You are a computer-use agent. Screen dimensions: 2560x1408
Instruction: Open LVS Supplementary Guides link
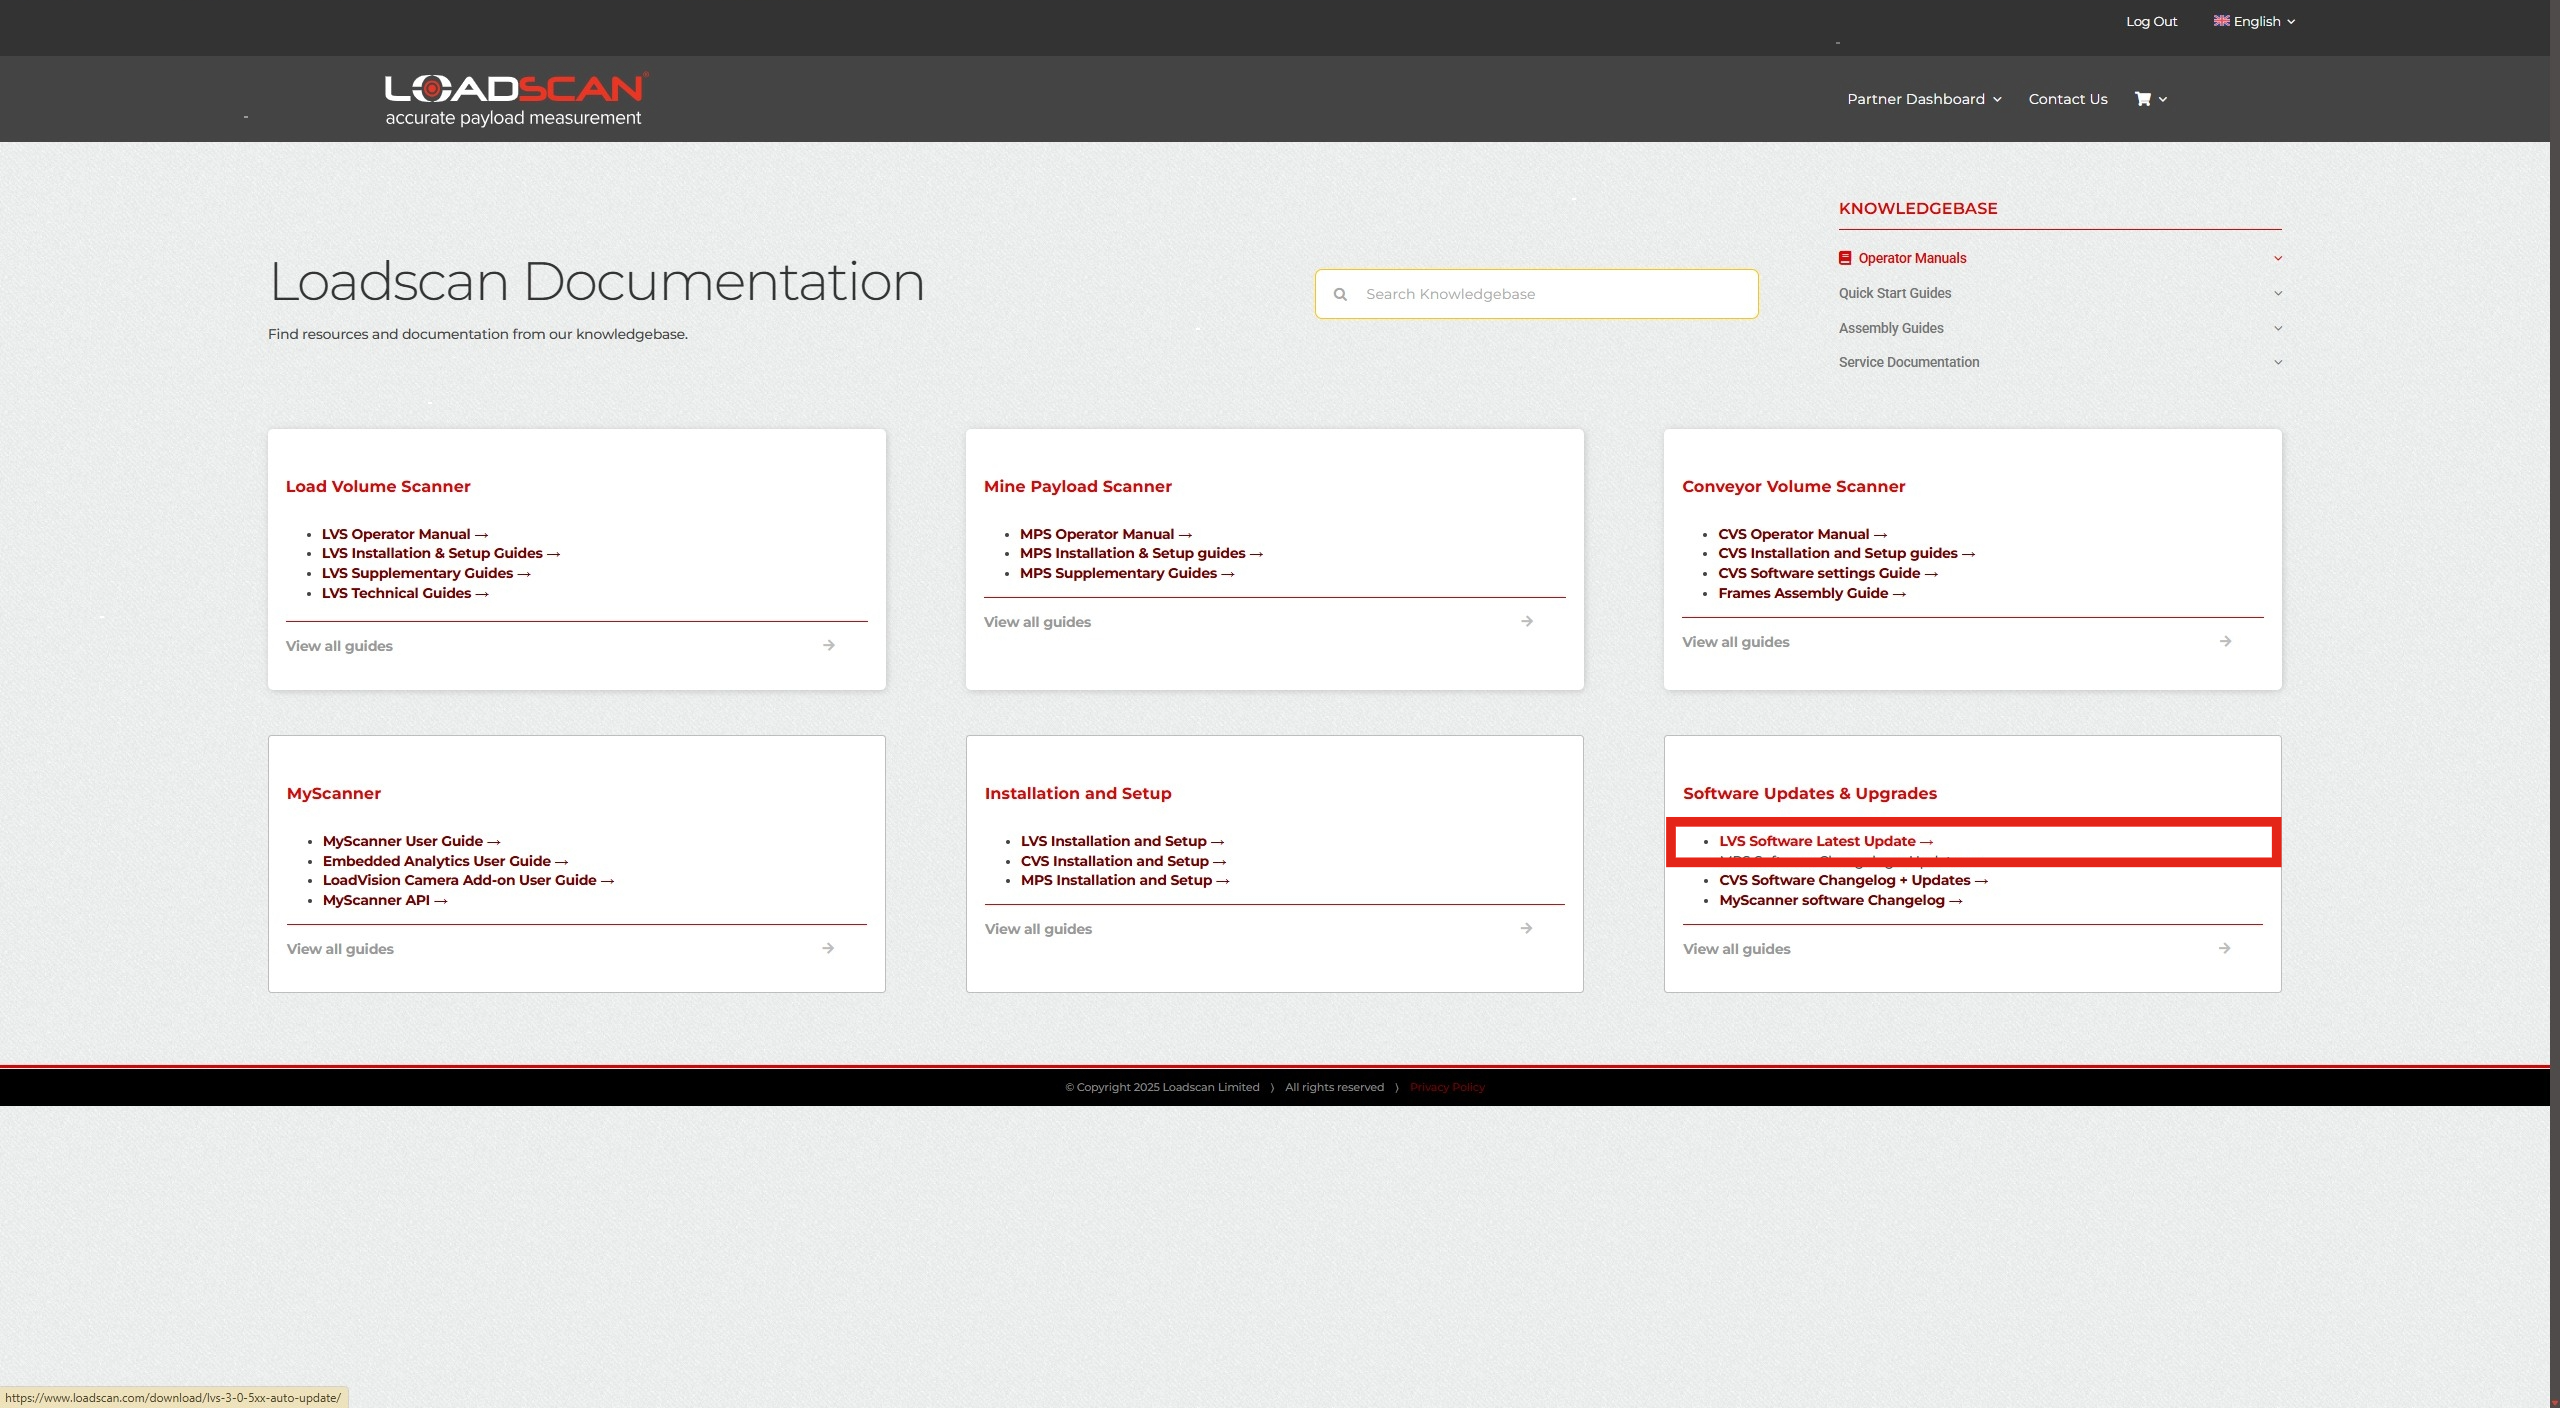click(425, 573)
